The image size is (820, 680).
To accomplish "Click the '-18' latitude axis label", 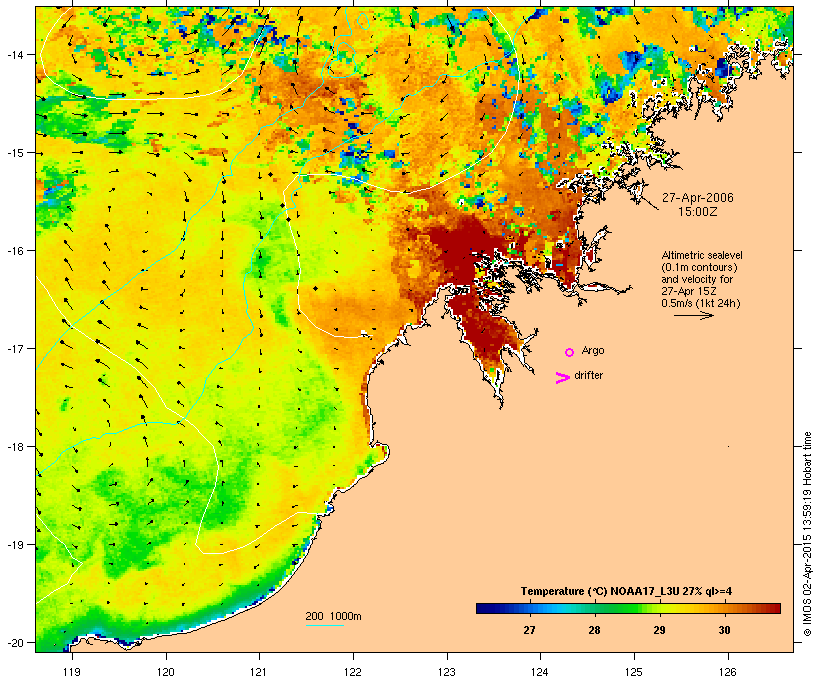I will pyautogui.click(x=15, y=447).
